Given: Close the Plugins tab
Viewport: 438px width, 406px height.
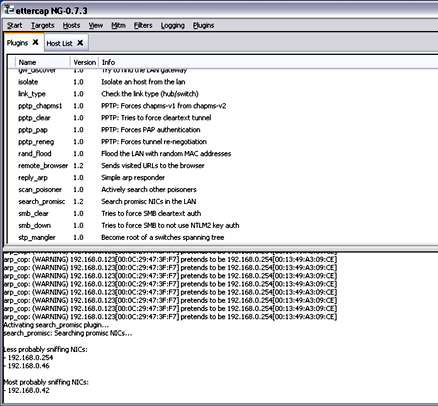Looking at the screenshot, I should (35, 42).
